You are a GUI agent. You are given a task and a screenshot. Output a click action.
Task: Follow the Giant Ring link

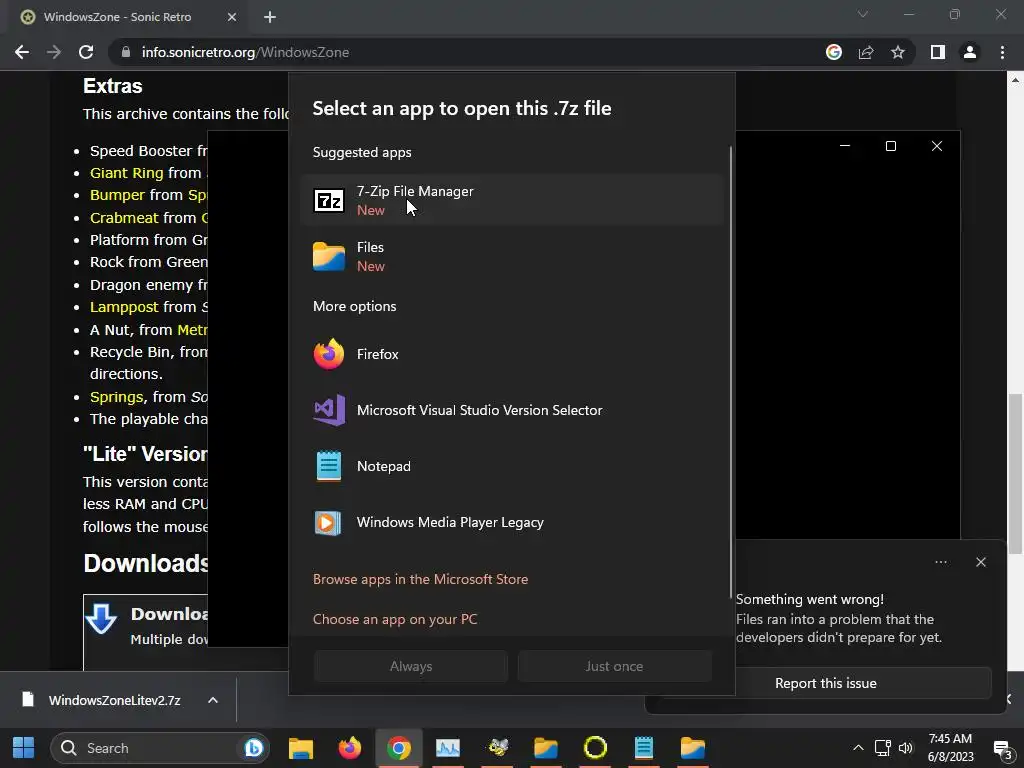[127, 173]
